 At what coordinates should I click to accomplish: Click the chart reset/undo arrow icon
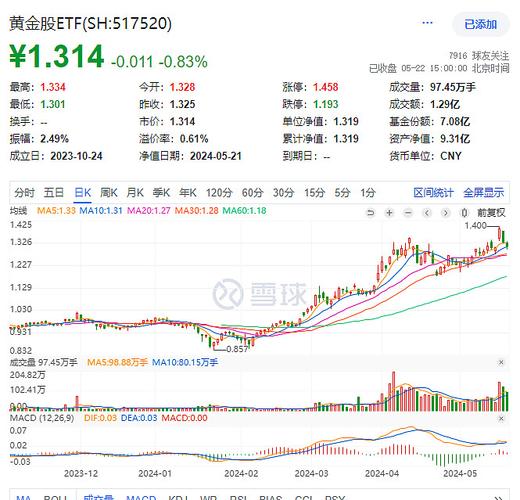click(x=370, y=212)
